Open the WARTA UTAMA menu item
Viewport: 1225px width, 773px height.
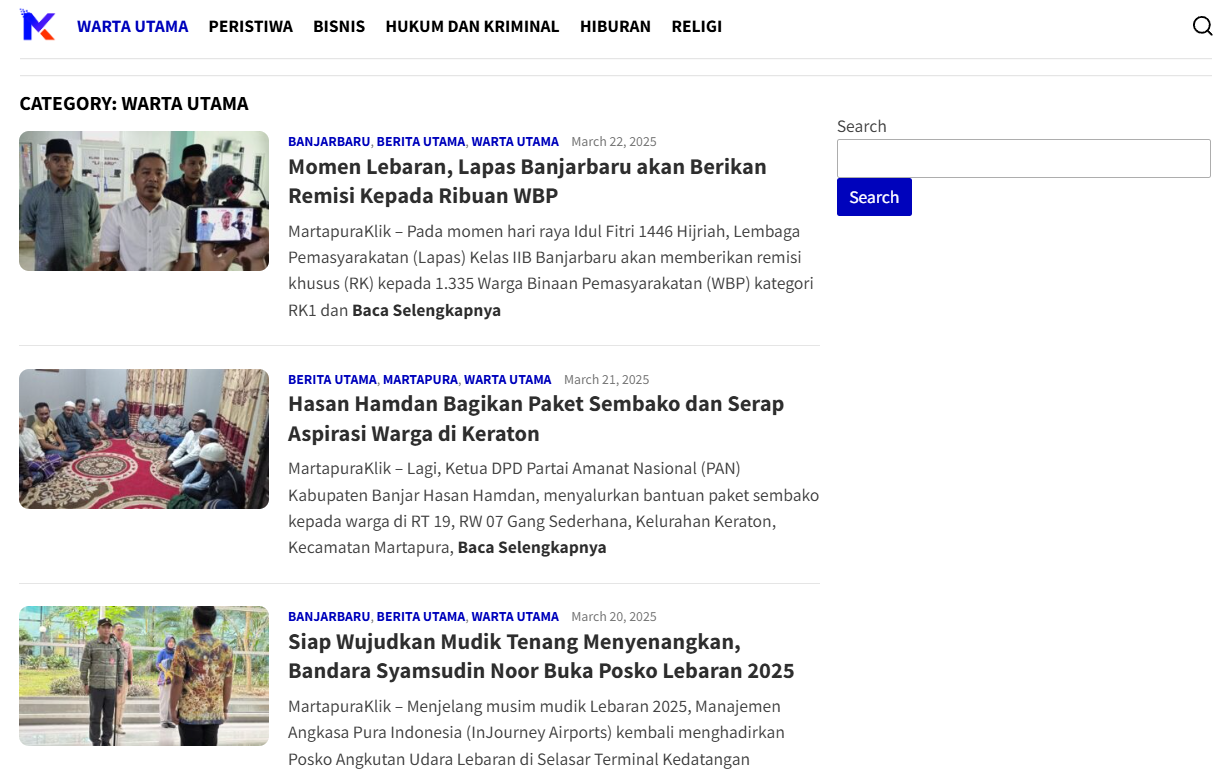coord(133,26)
